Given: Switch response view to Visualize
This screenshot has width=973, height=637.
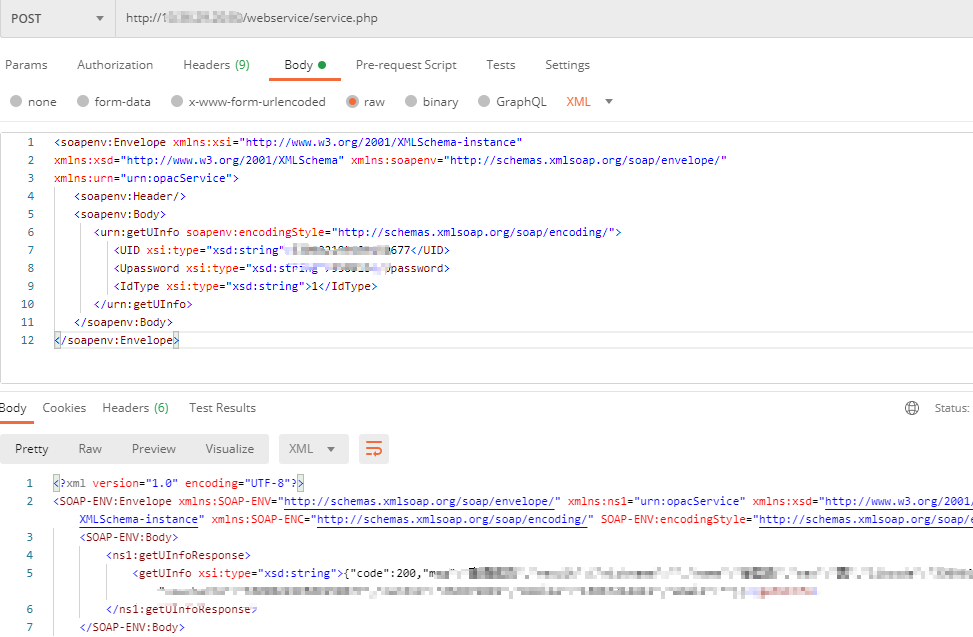Looking at the screenshot, I should point(230,449).
